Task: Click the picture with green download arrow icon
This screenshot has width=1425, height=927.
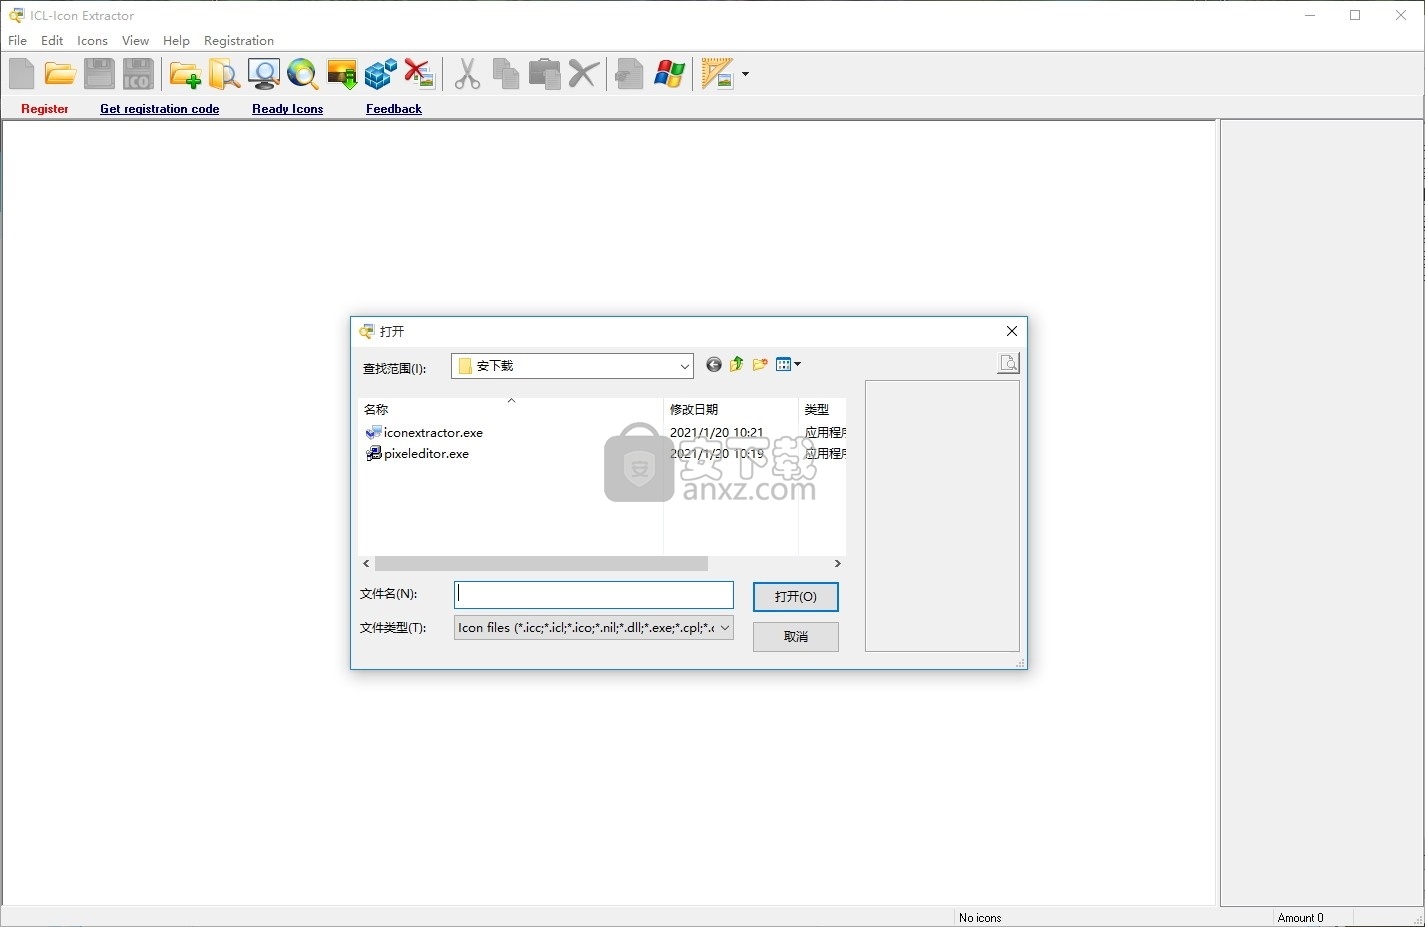Action: point(342,74)
